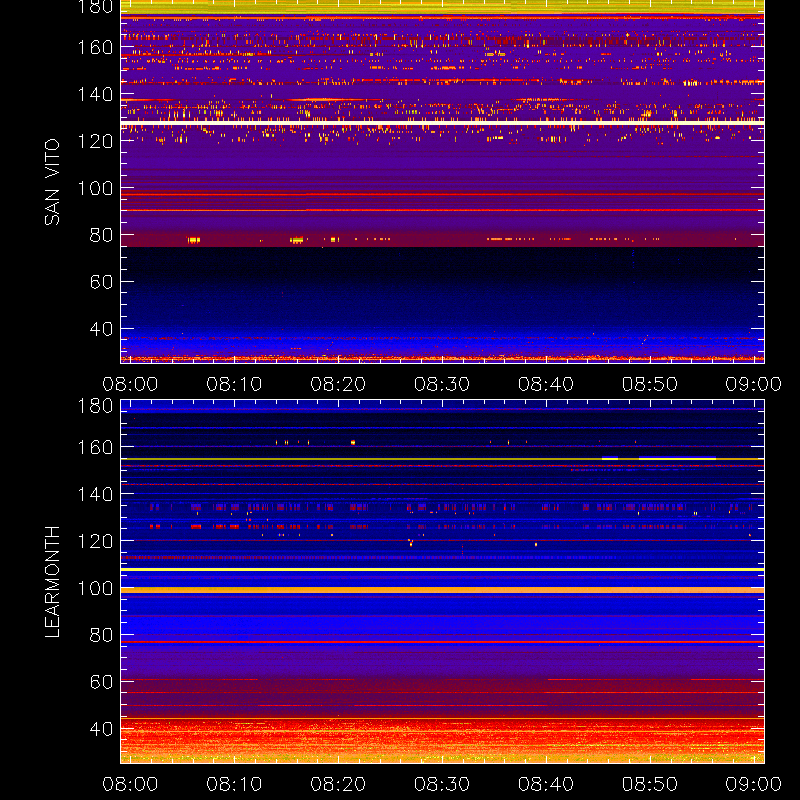
Task: Pick the 09:00 time label below the San Vito plot
Action: (754, 384)
